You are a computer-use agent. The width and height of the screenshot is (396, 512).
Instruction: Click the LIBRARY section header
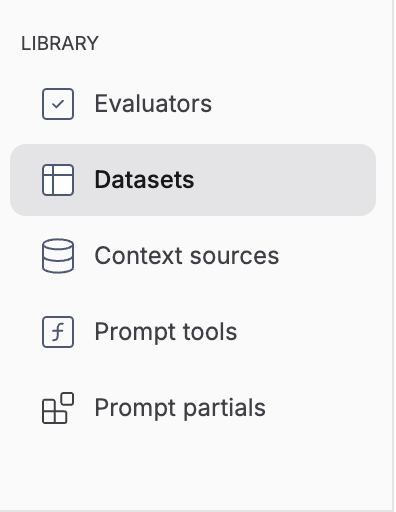[x=60, y=44]
